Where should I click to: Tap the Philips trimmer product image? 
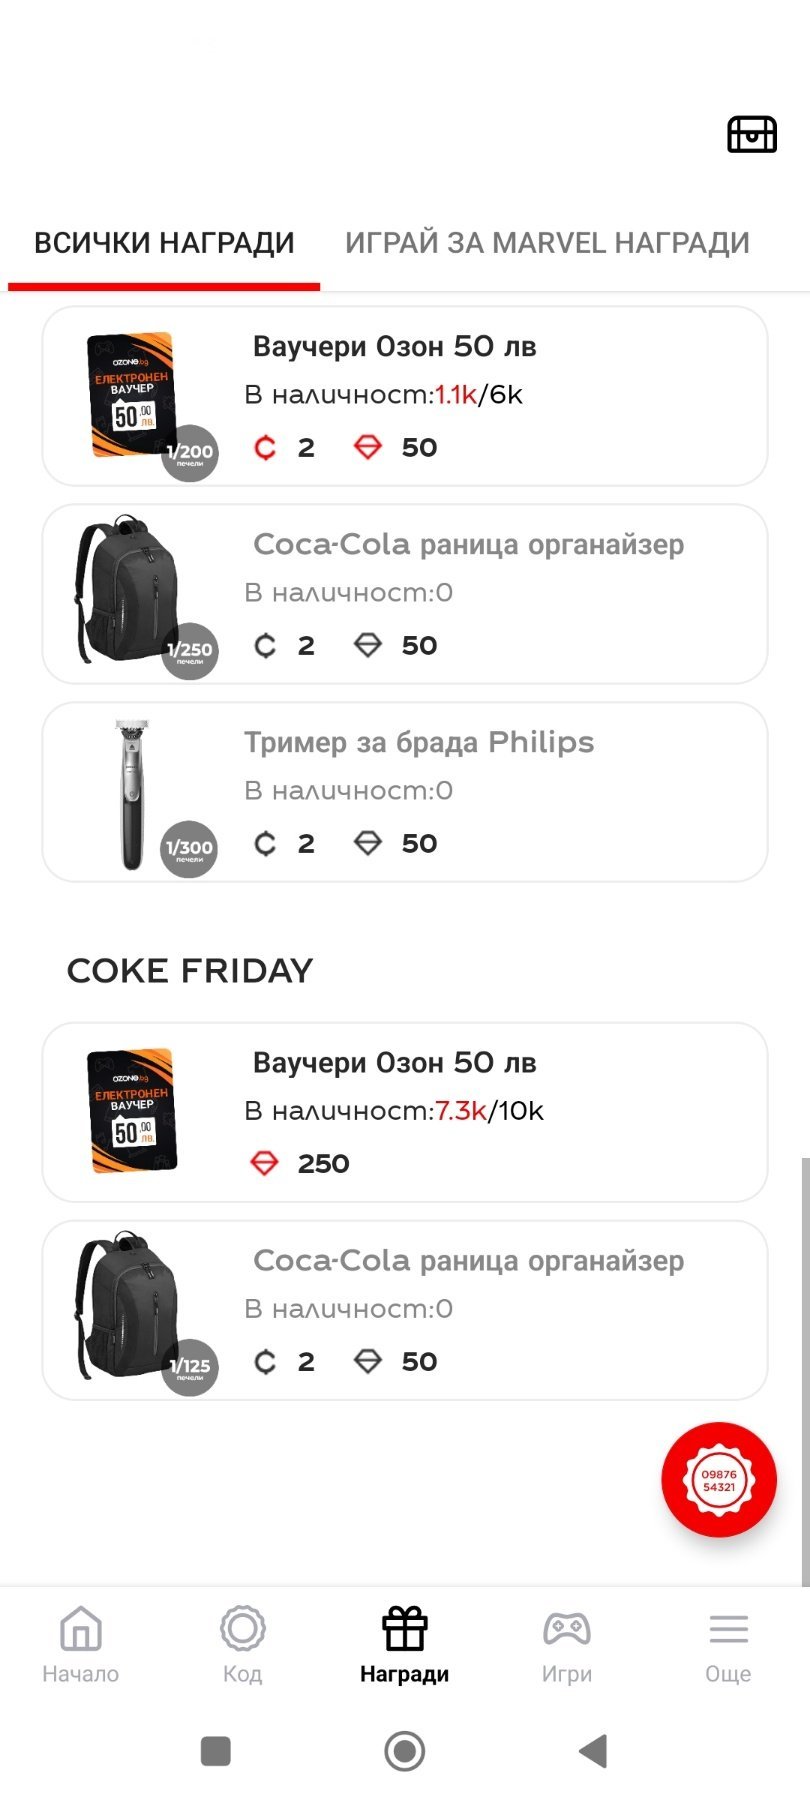click(132, 794)
